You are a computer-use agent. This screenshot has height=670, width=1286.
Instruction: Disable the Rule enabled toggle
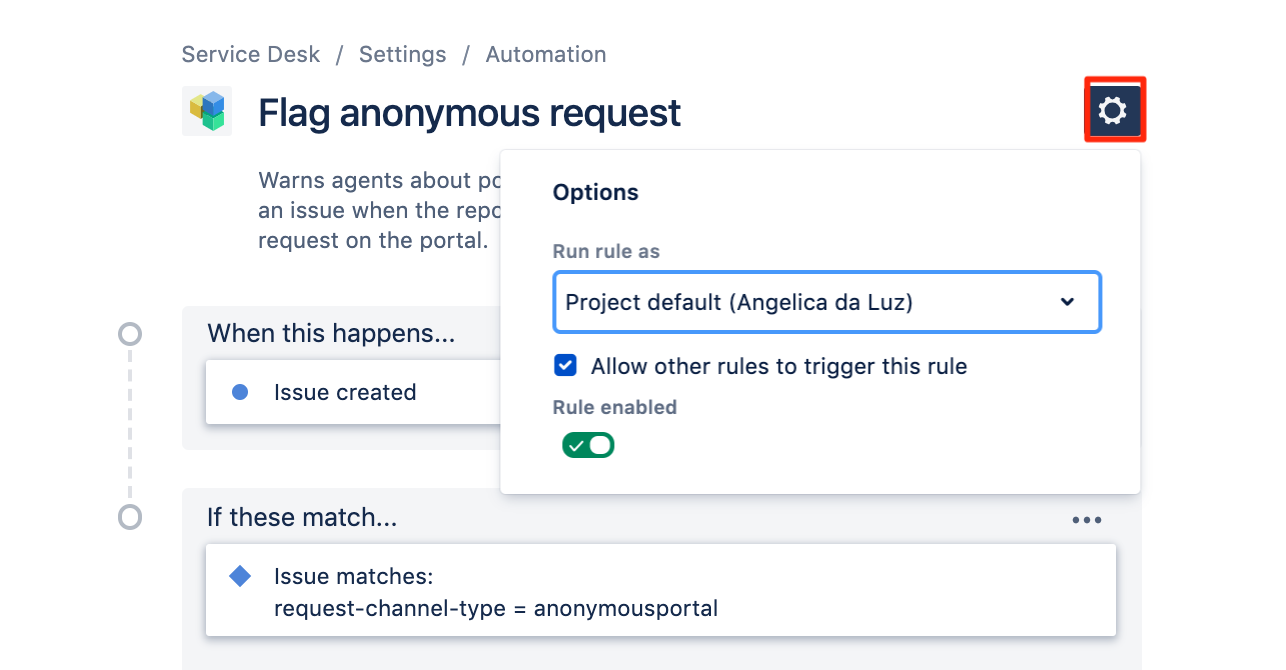coord(588,444)
